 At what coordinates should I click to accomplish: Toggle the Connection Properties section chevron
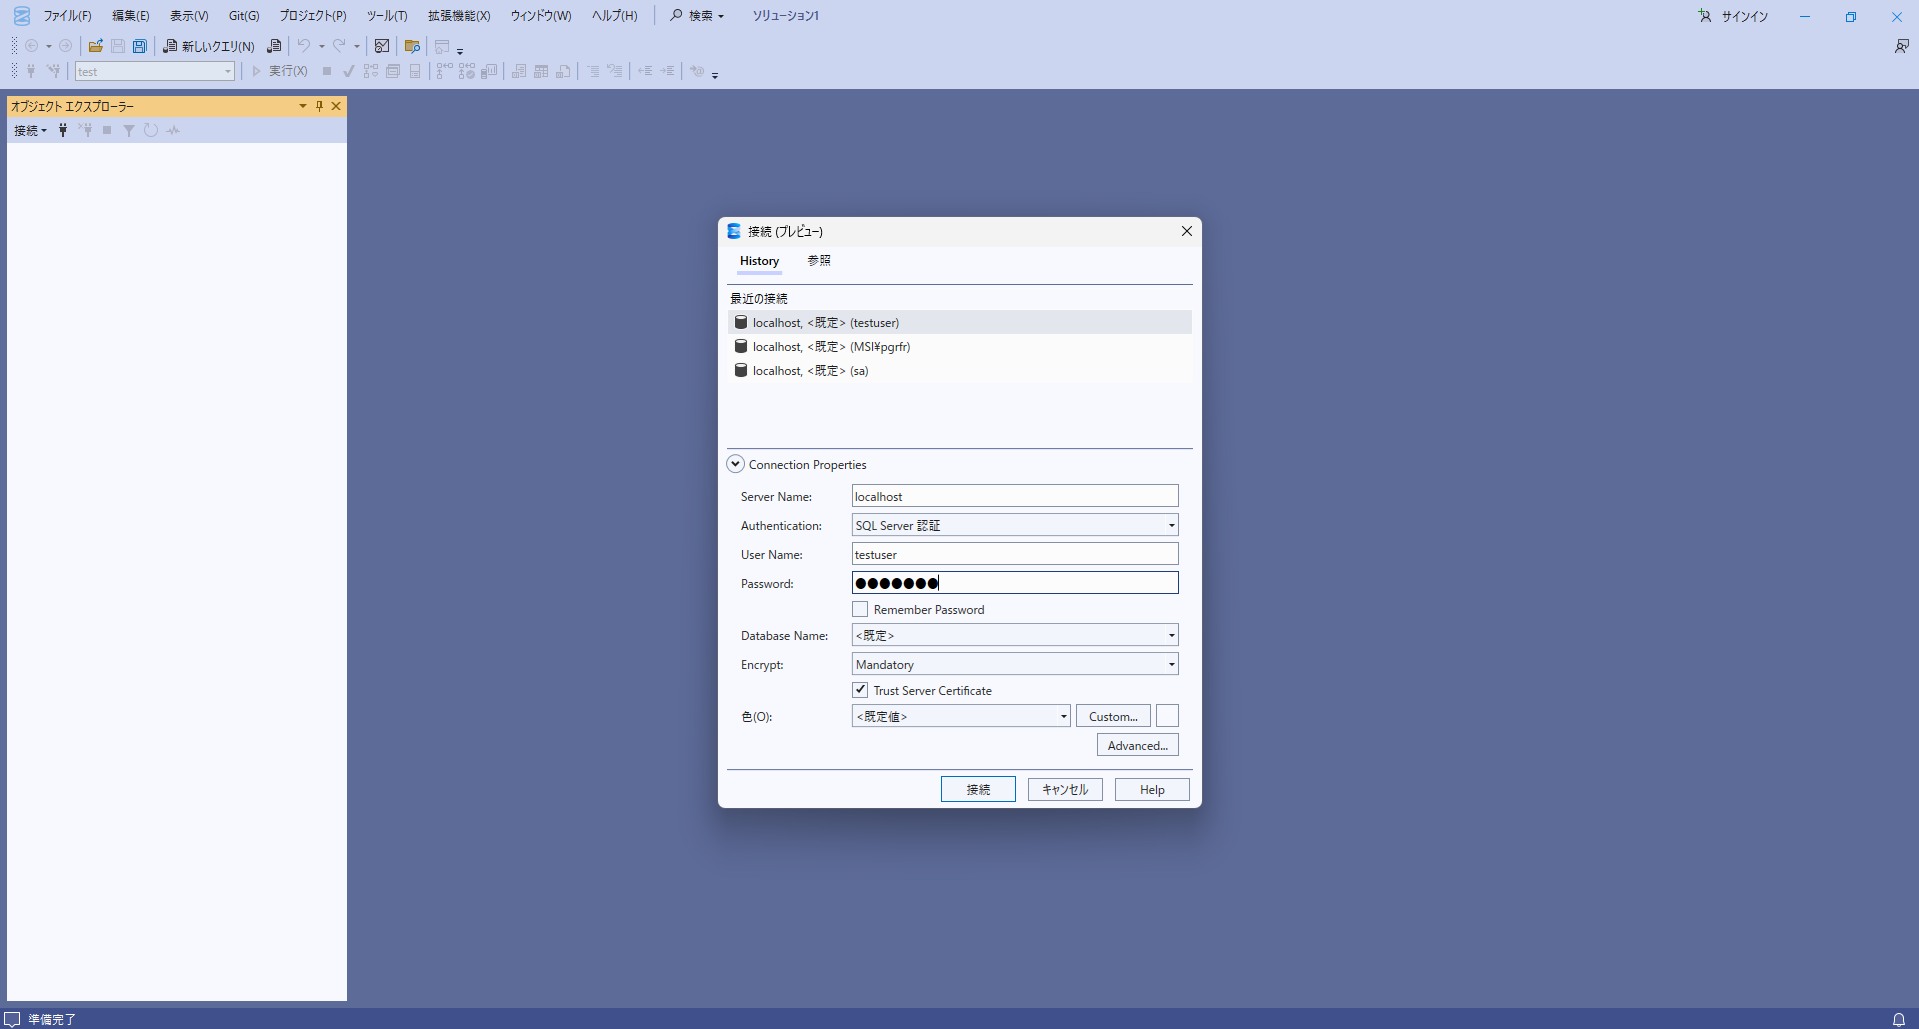click(x=735, y=463)
